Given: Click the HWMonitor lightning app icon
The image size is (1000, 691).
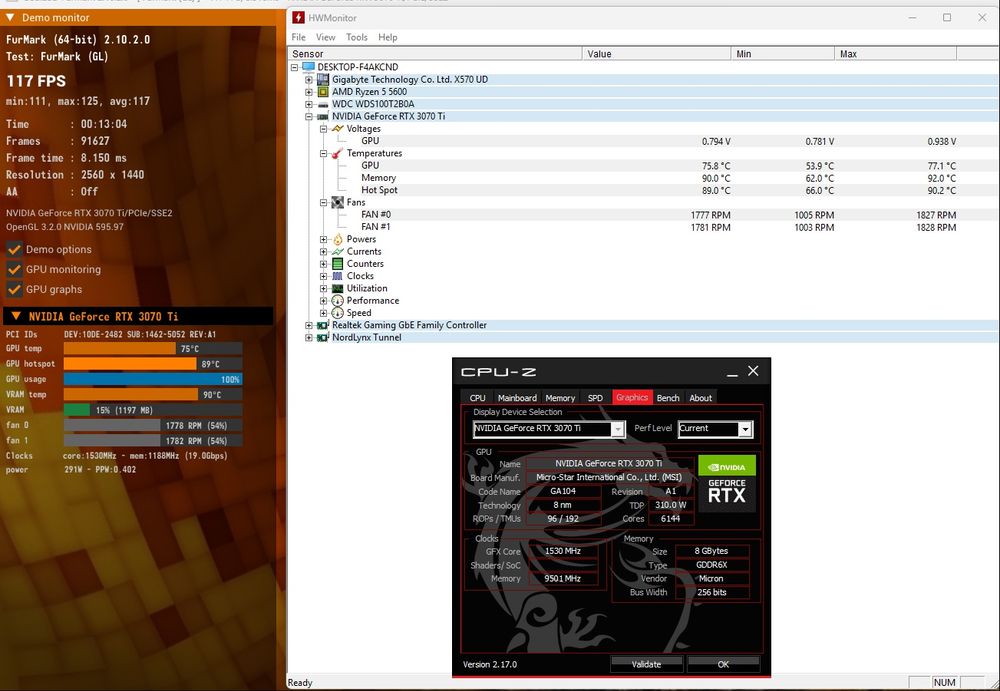Looking at the screenshot, I should 298,17.
